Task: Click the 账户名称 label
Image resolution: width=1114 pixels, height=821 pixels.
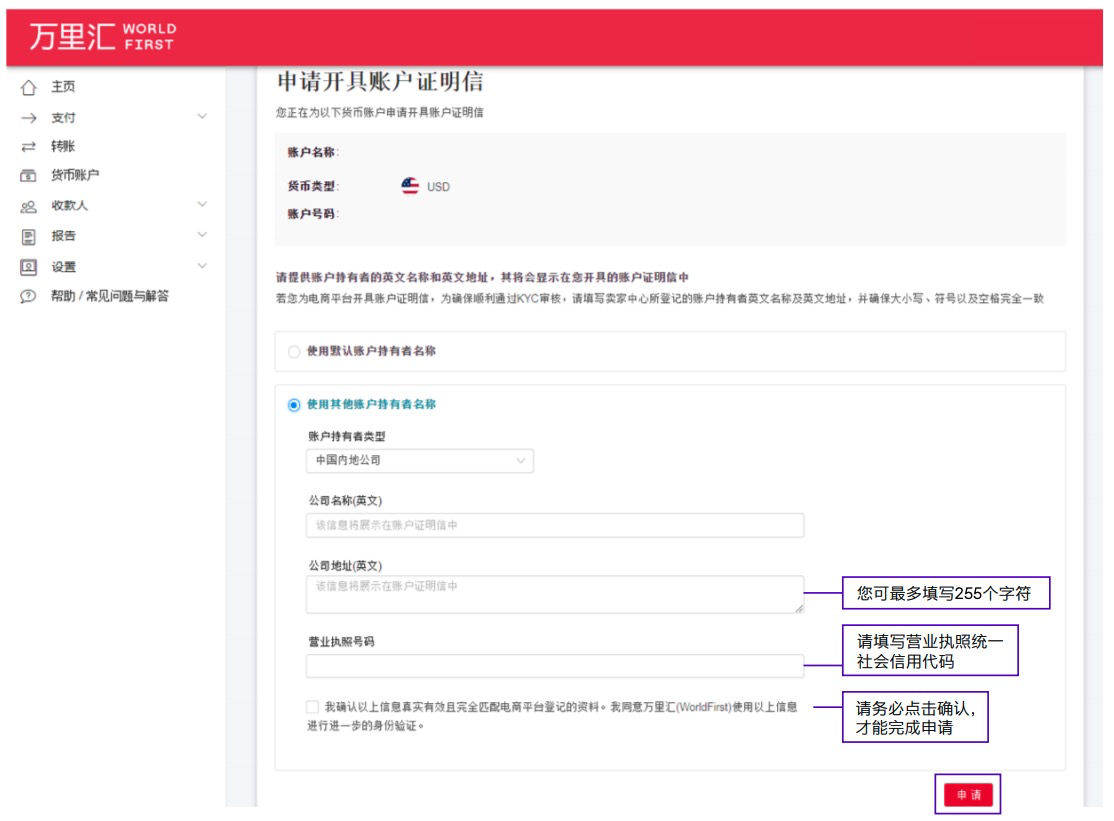Action: coord(313,152)
